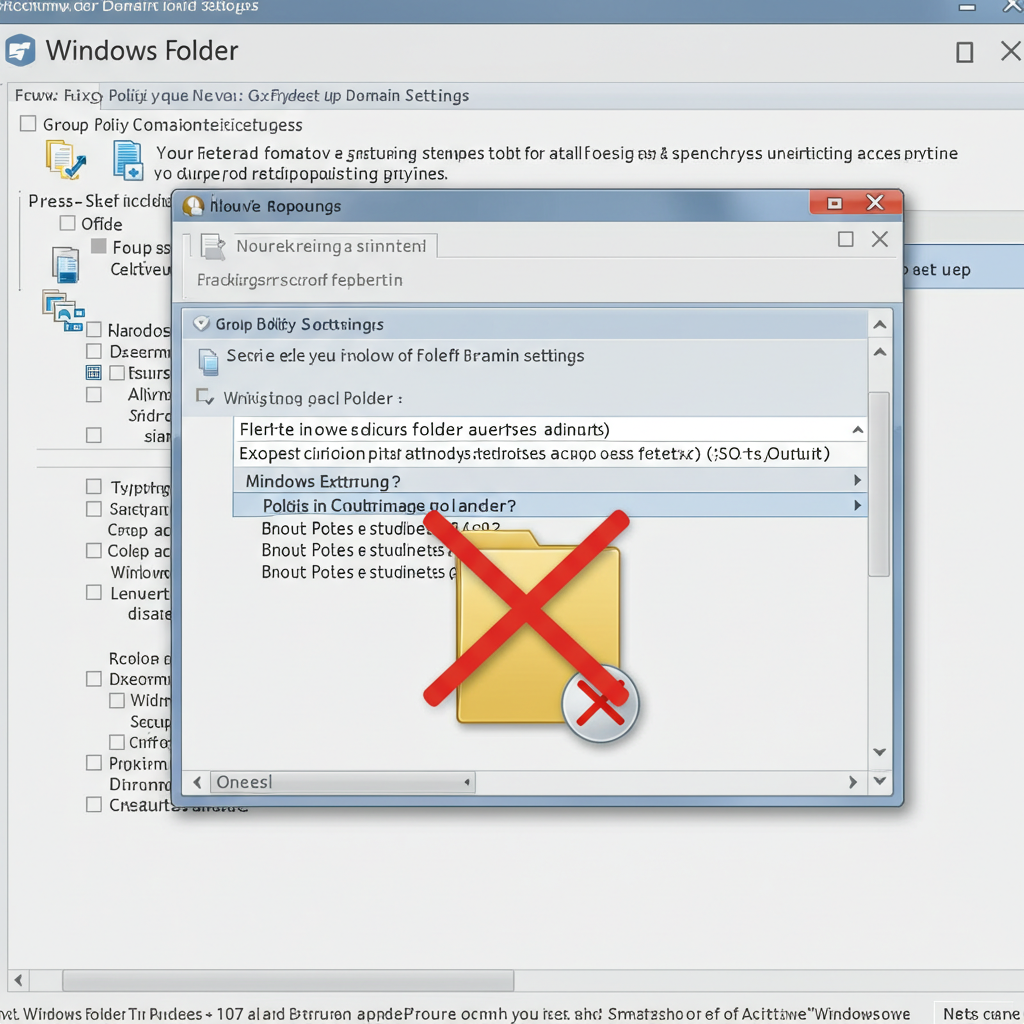This screenshot has height=1024, width=1024.
Task: Collapse the Flerl-te in owe sdicurs folder list chevron
Action: (x=858, y=430)
